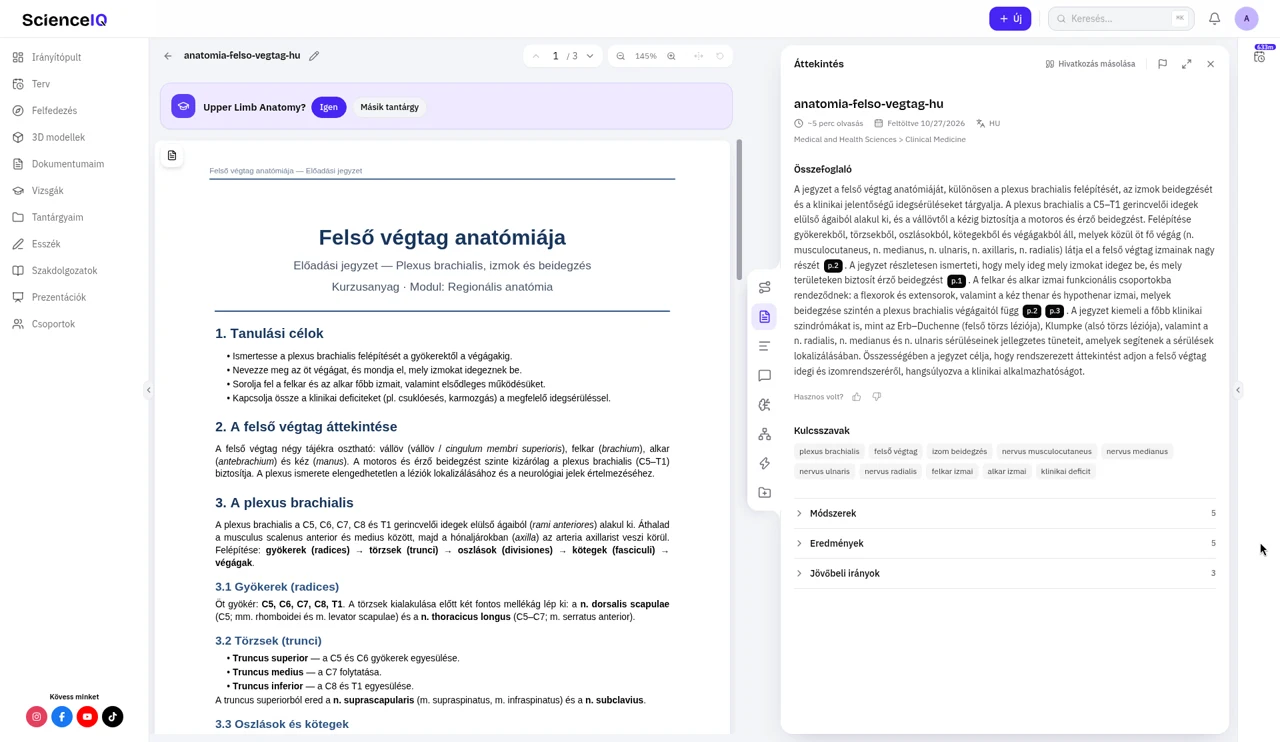Go to next page with down chevron
This screenshot has width=1280, height=742.
pos(590,56)
